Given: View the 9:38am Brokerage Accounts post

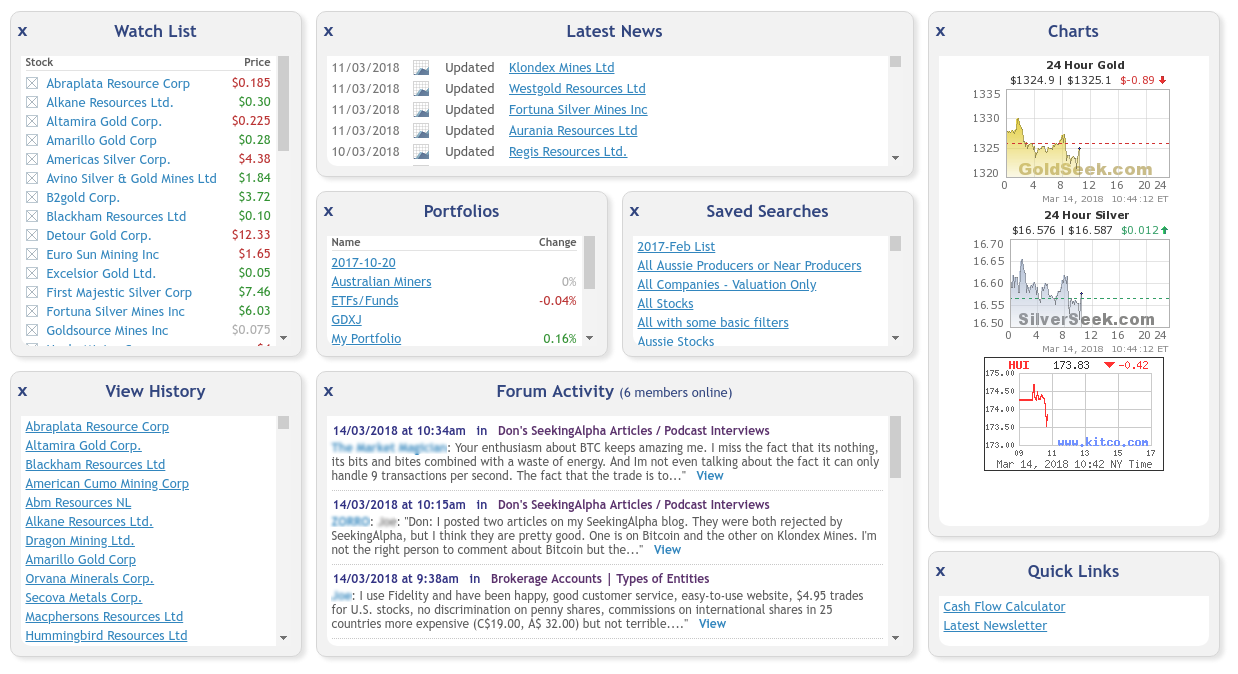Looking at the screenshot, I should [x=712, y=624].
